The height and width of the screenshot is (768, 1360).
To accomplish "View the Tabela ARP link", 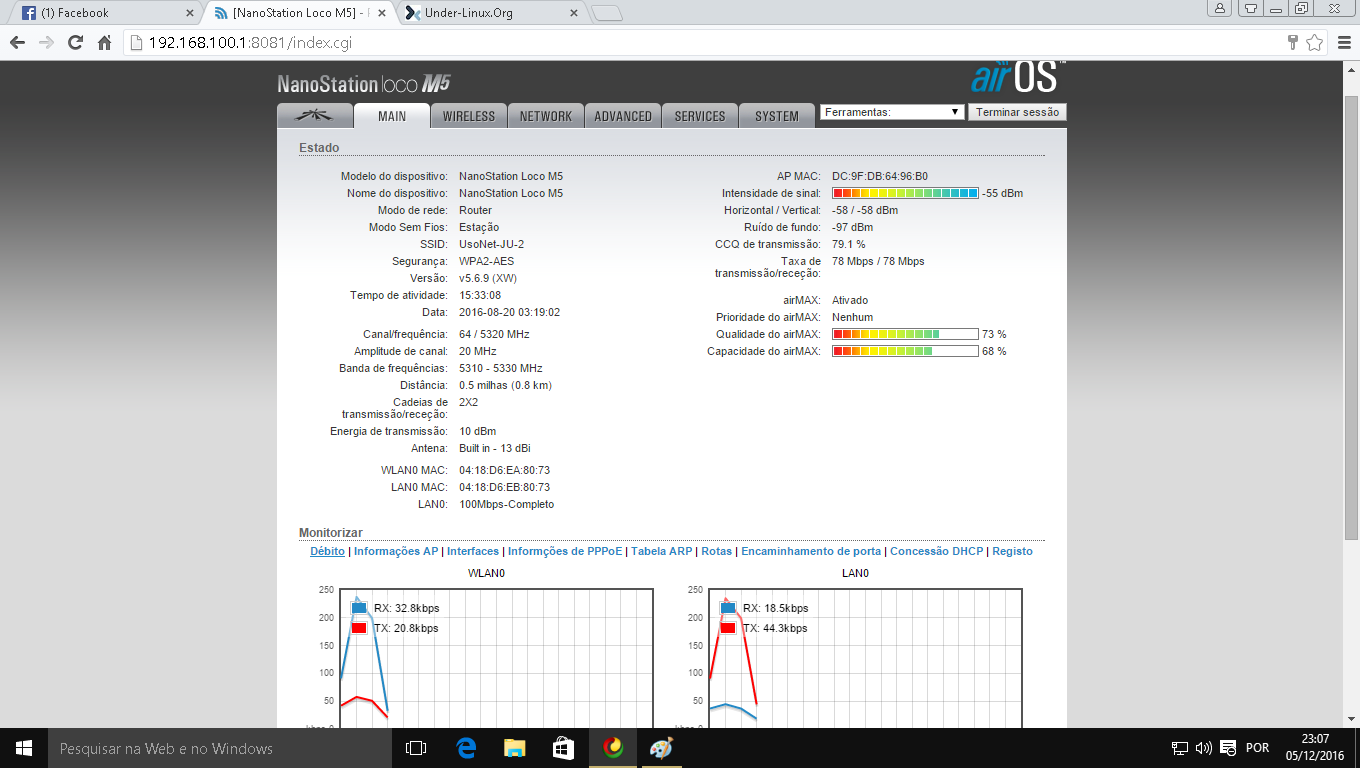I will 662,551.
